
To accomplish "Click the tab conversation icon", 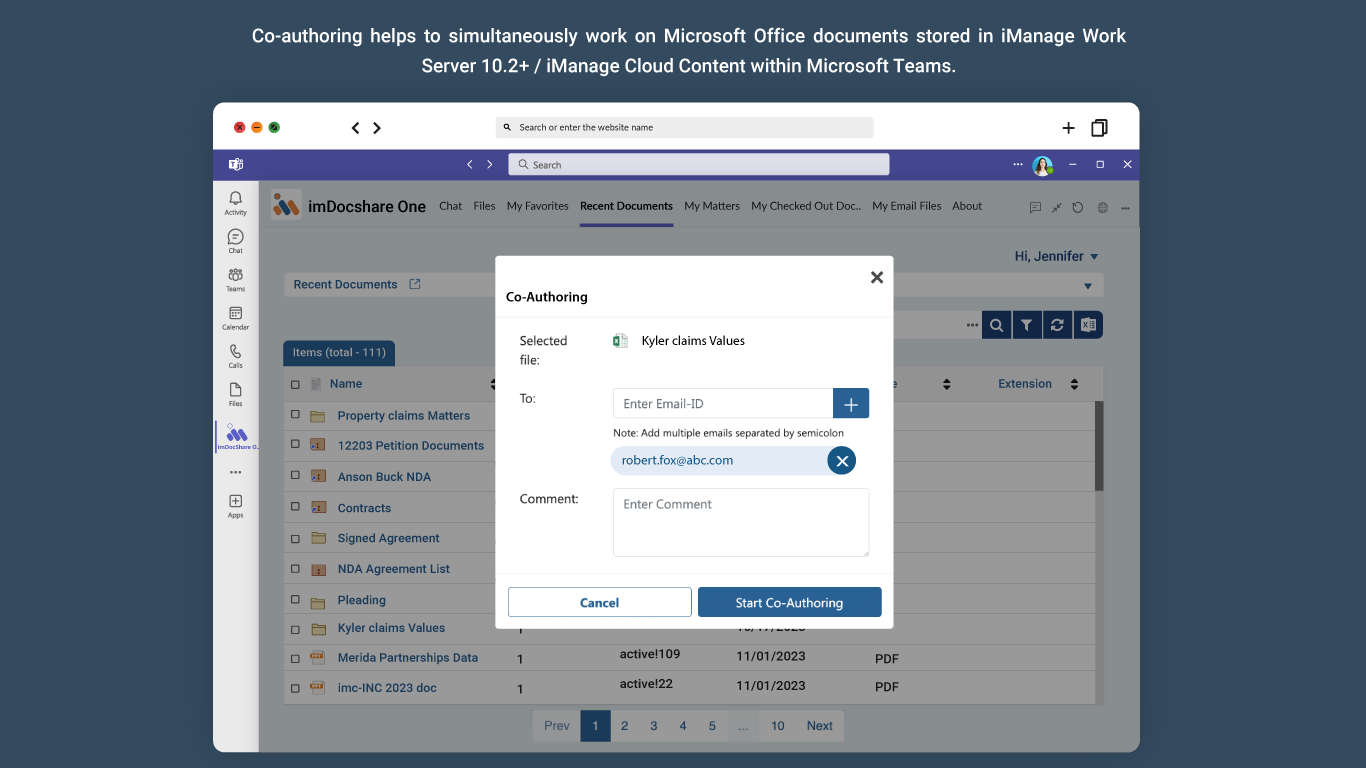I will [1035, 208].
